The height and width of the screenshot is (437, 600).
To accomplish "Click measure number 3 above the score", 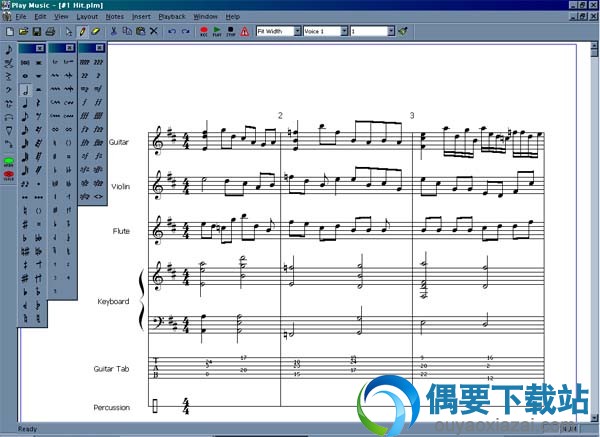I will pos(412,115).
